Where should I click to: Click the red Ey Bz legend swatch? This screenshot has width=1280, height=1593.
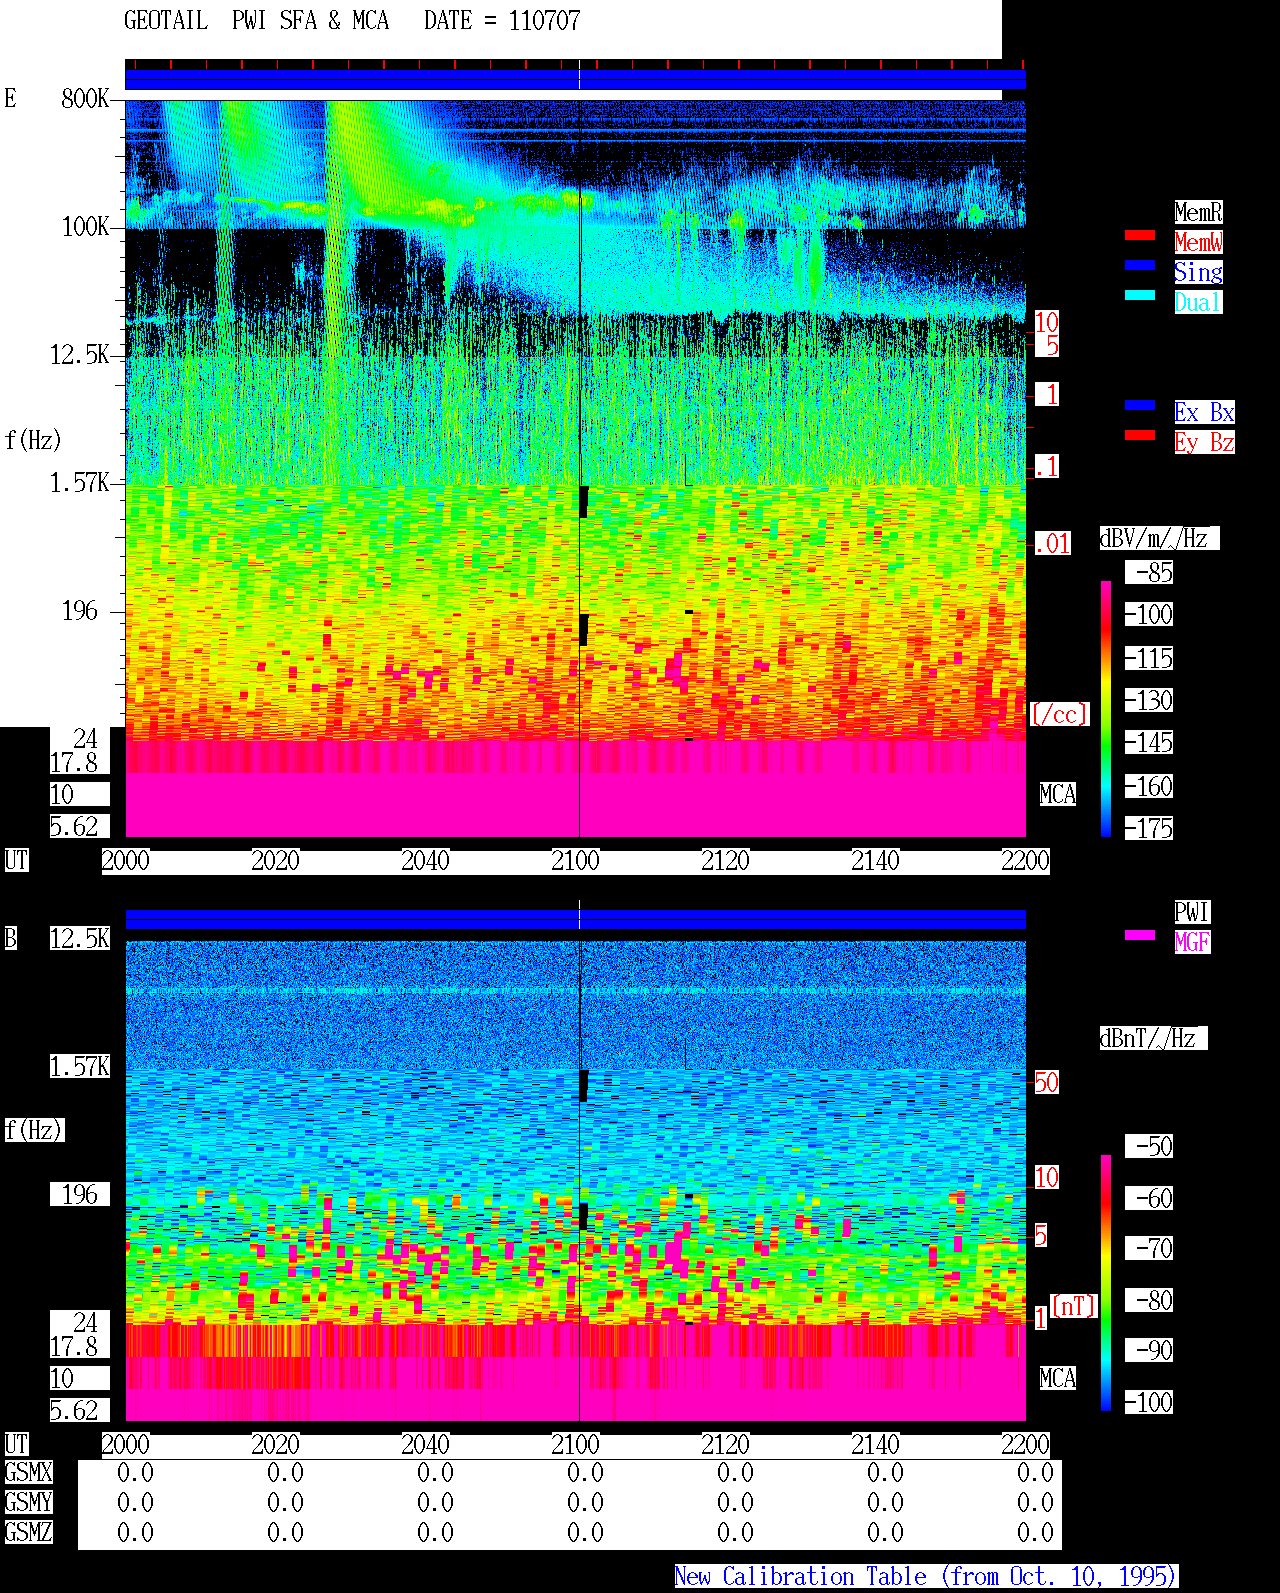pyautogui.click(x=1140, y=435)
